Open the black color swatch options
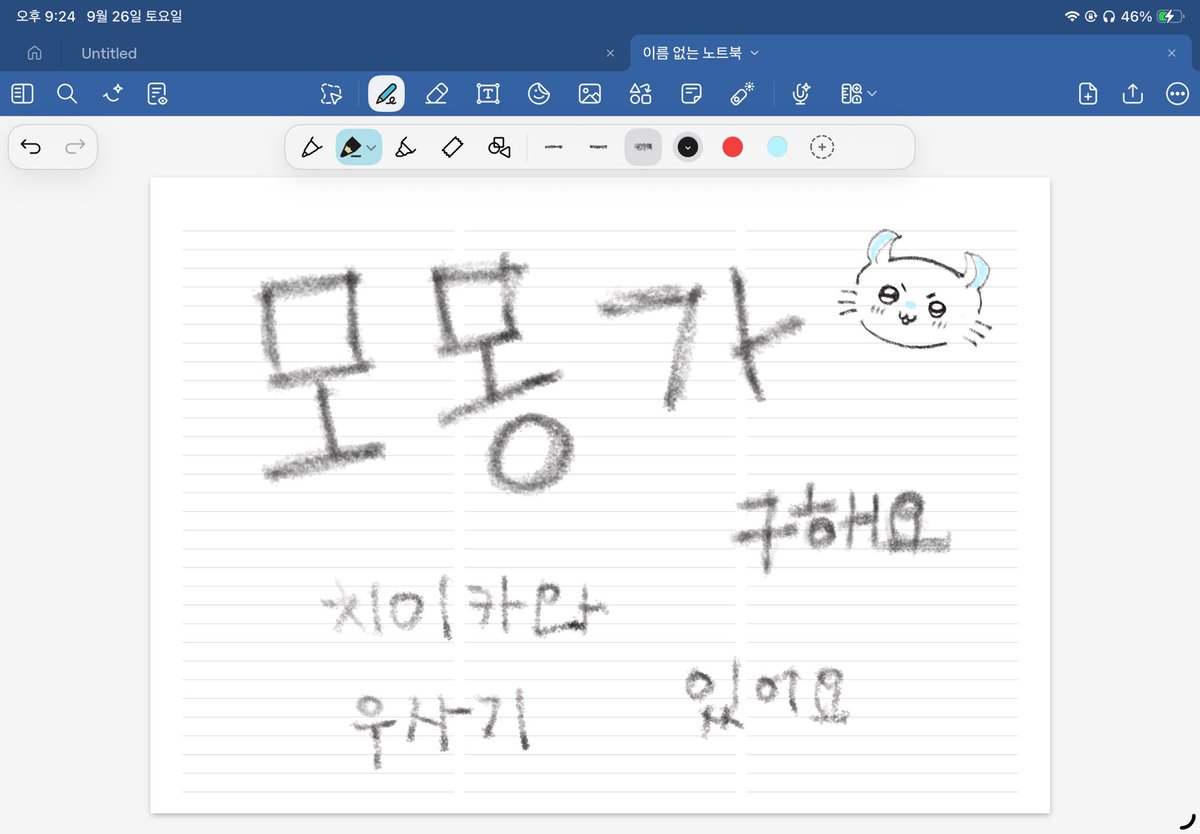The image size is (1200, 834). pyautogui.click(x=687, y=147)
